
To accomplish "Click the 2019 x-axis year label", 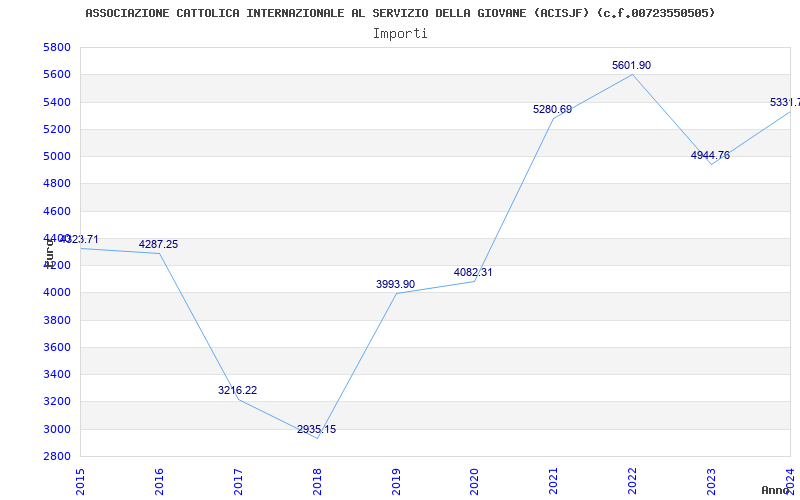I will (396, 482).
